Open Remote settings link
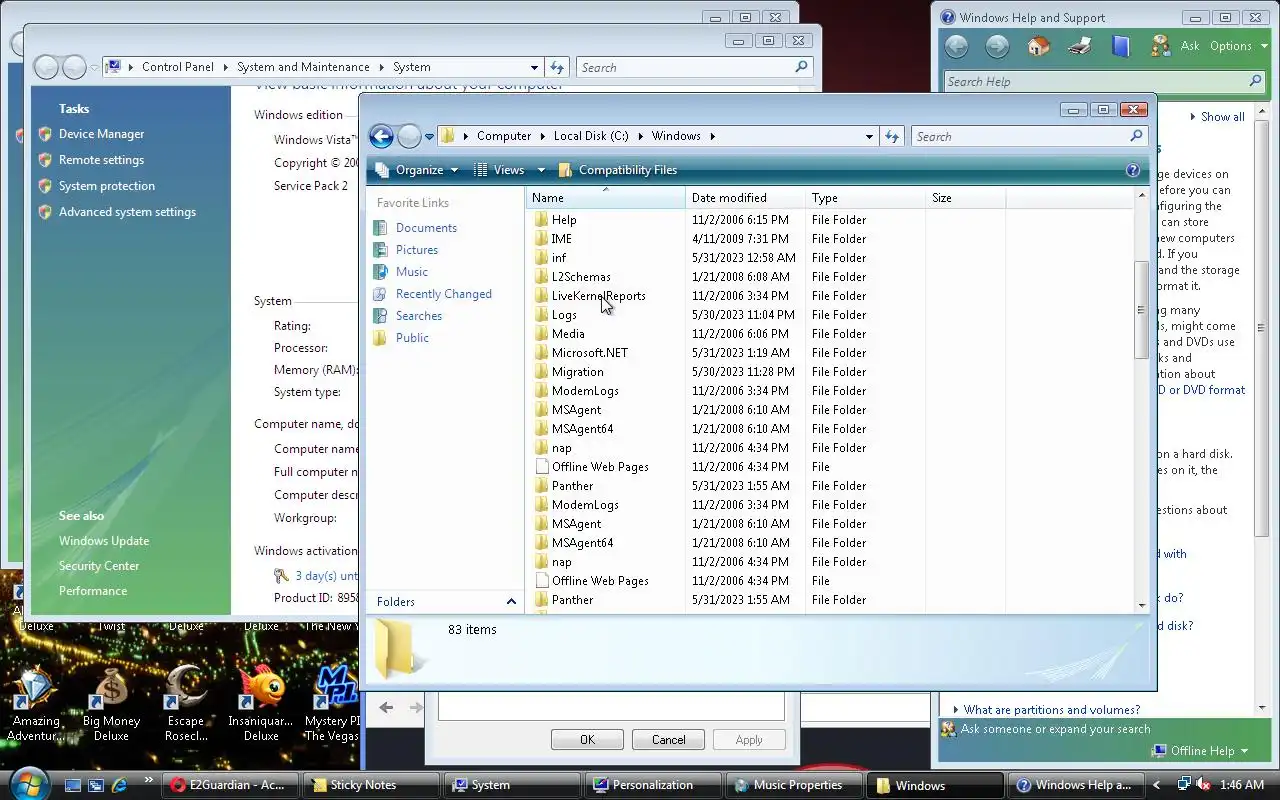Screen dimensions: 1280x800 point(101,160)
